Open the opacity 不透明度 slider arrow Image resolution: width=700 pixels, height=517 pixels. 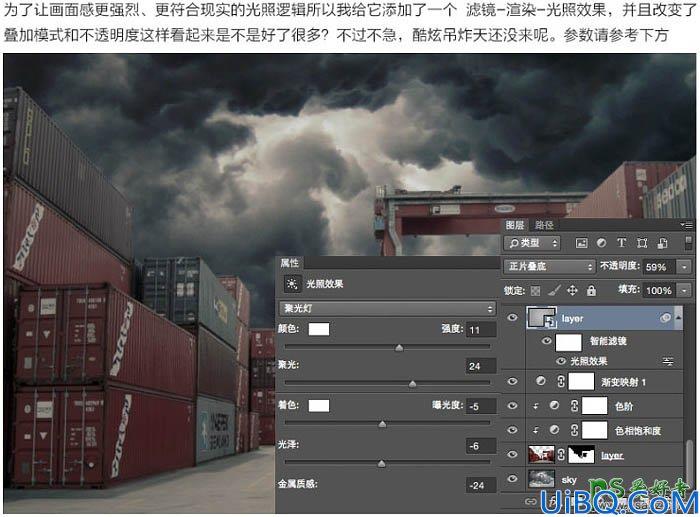click(x=684, y=267)
